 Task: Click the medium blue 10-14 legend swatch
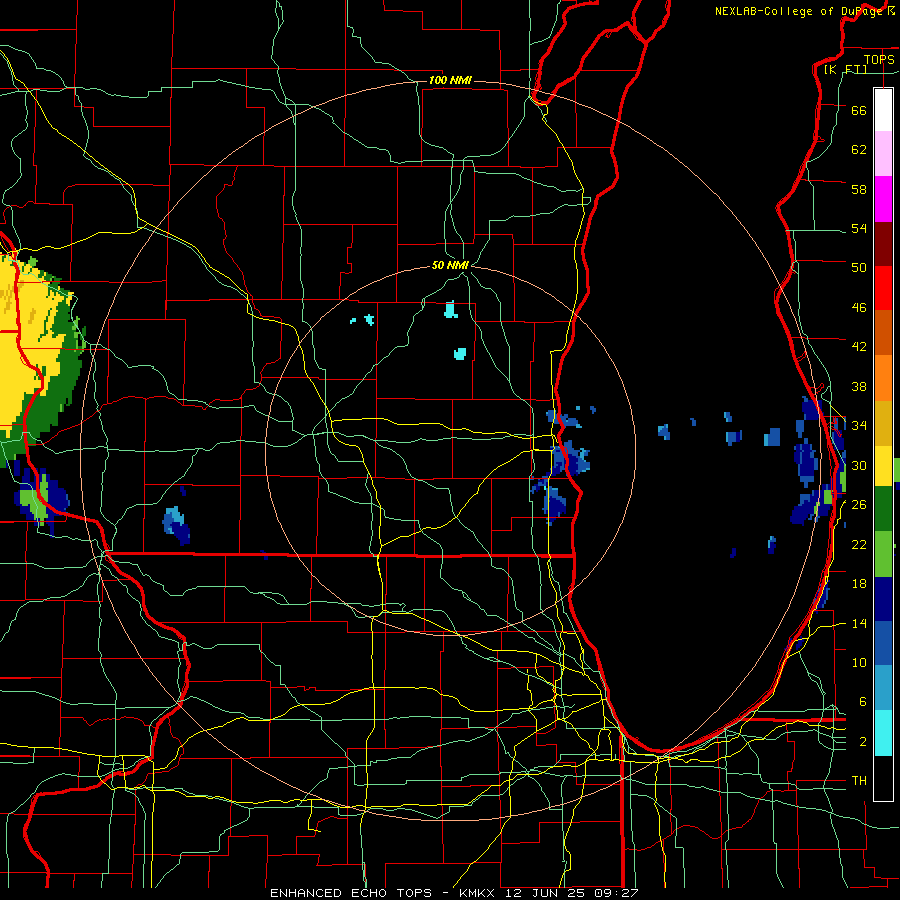[883, 643]
